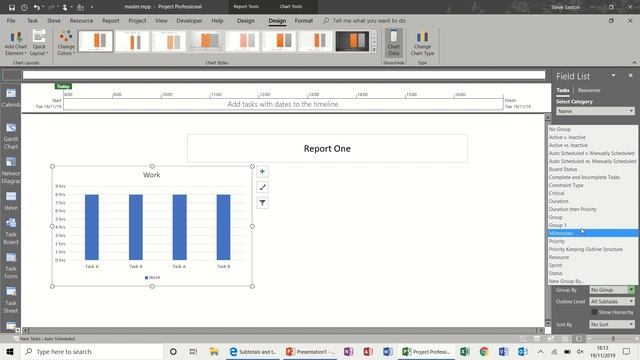The image size is (640, 360).
Task: Switch to the Resource ribbon tab
Action: point(81,20)
